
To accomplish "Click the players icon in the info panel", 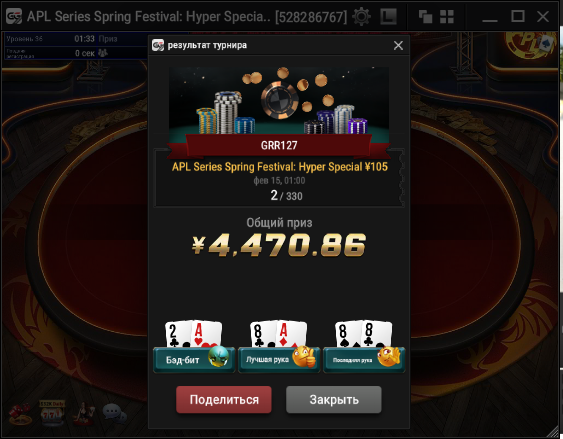I will click(103, 53).
